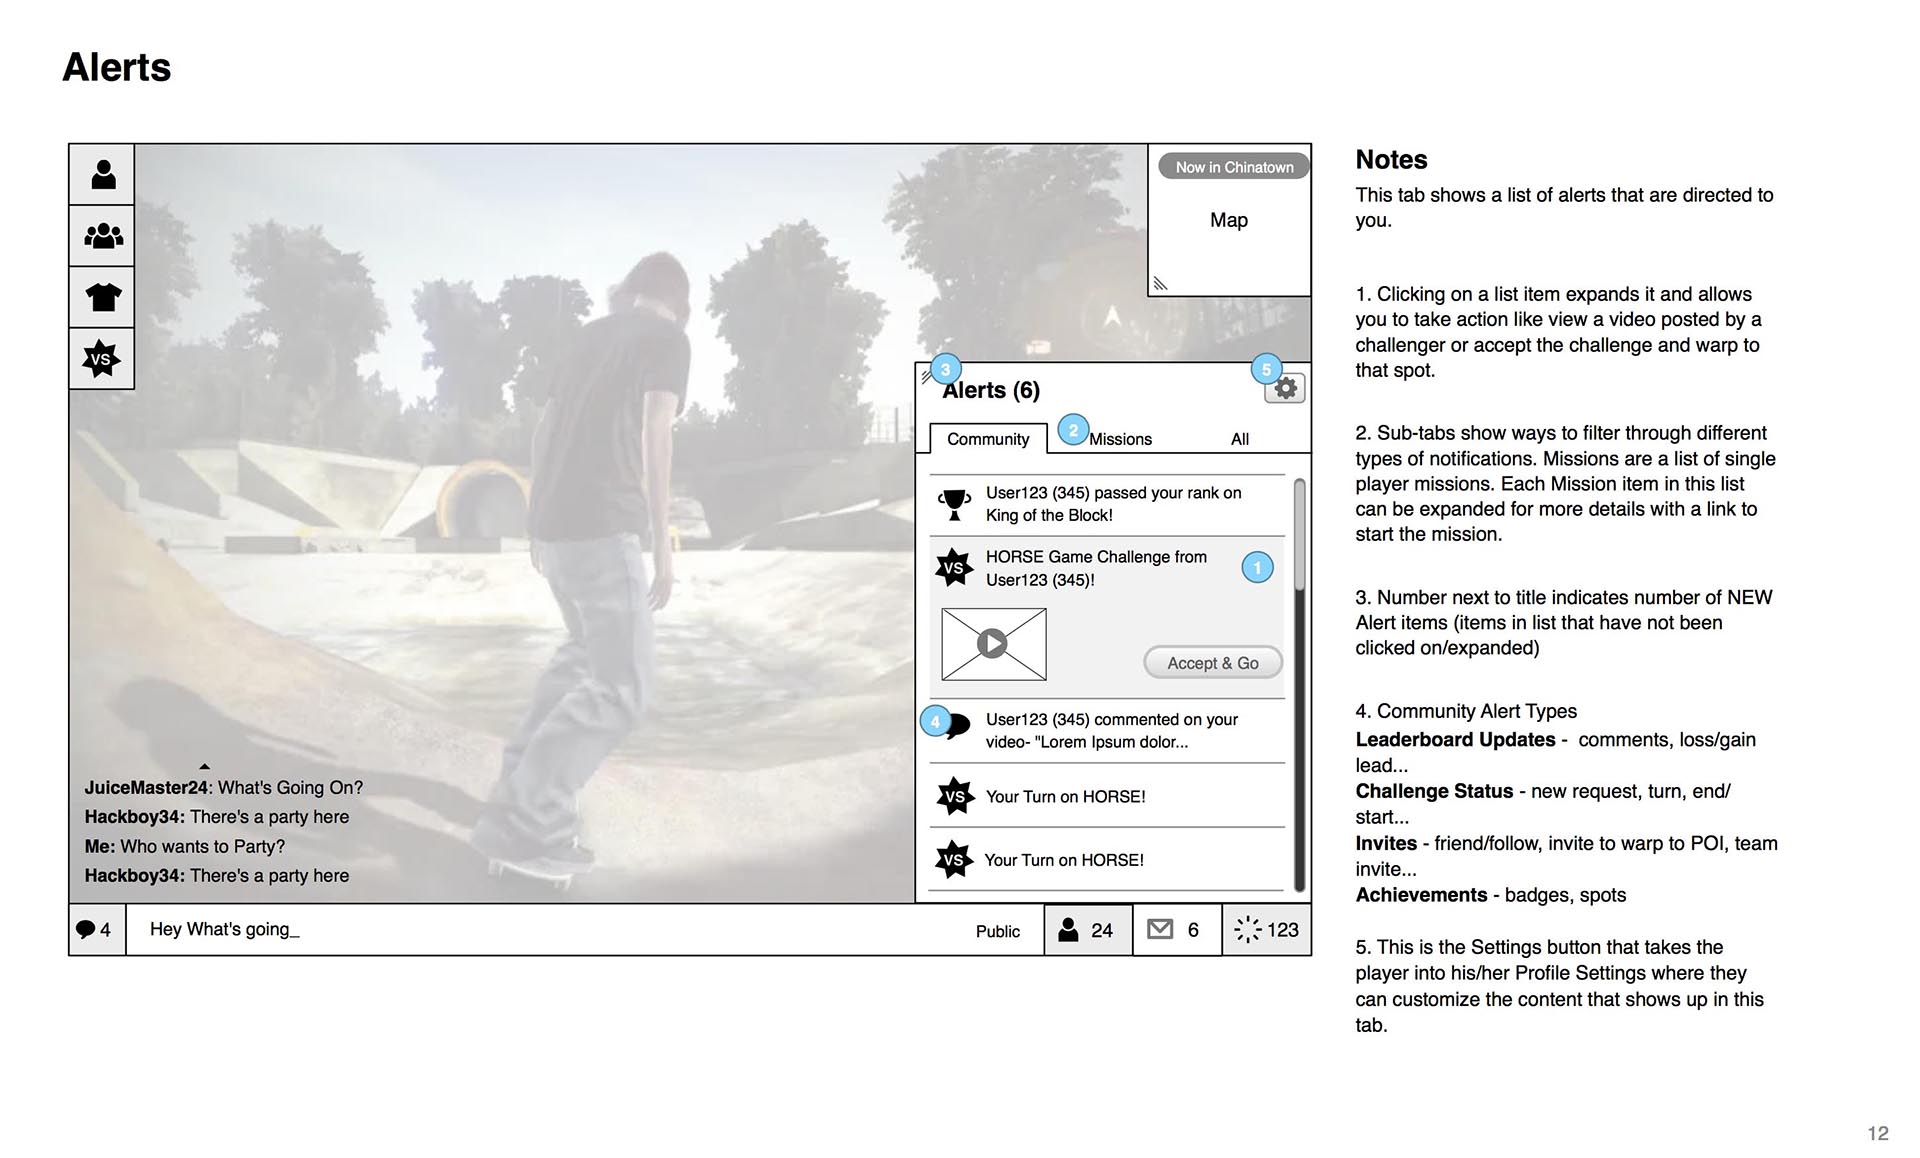Click the Alerts settings gear icon

tap(1285, 388)
